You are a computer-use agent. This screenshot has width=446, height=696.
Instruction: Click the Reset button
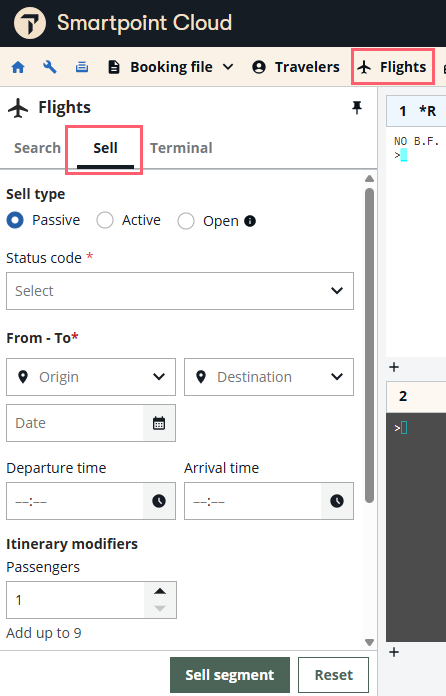coord(334,675)
